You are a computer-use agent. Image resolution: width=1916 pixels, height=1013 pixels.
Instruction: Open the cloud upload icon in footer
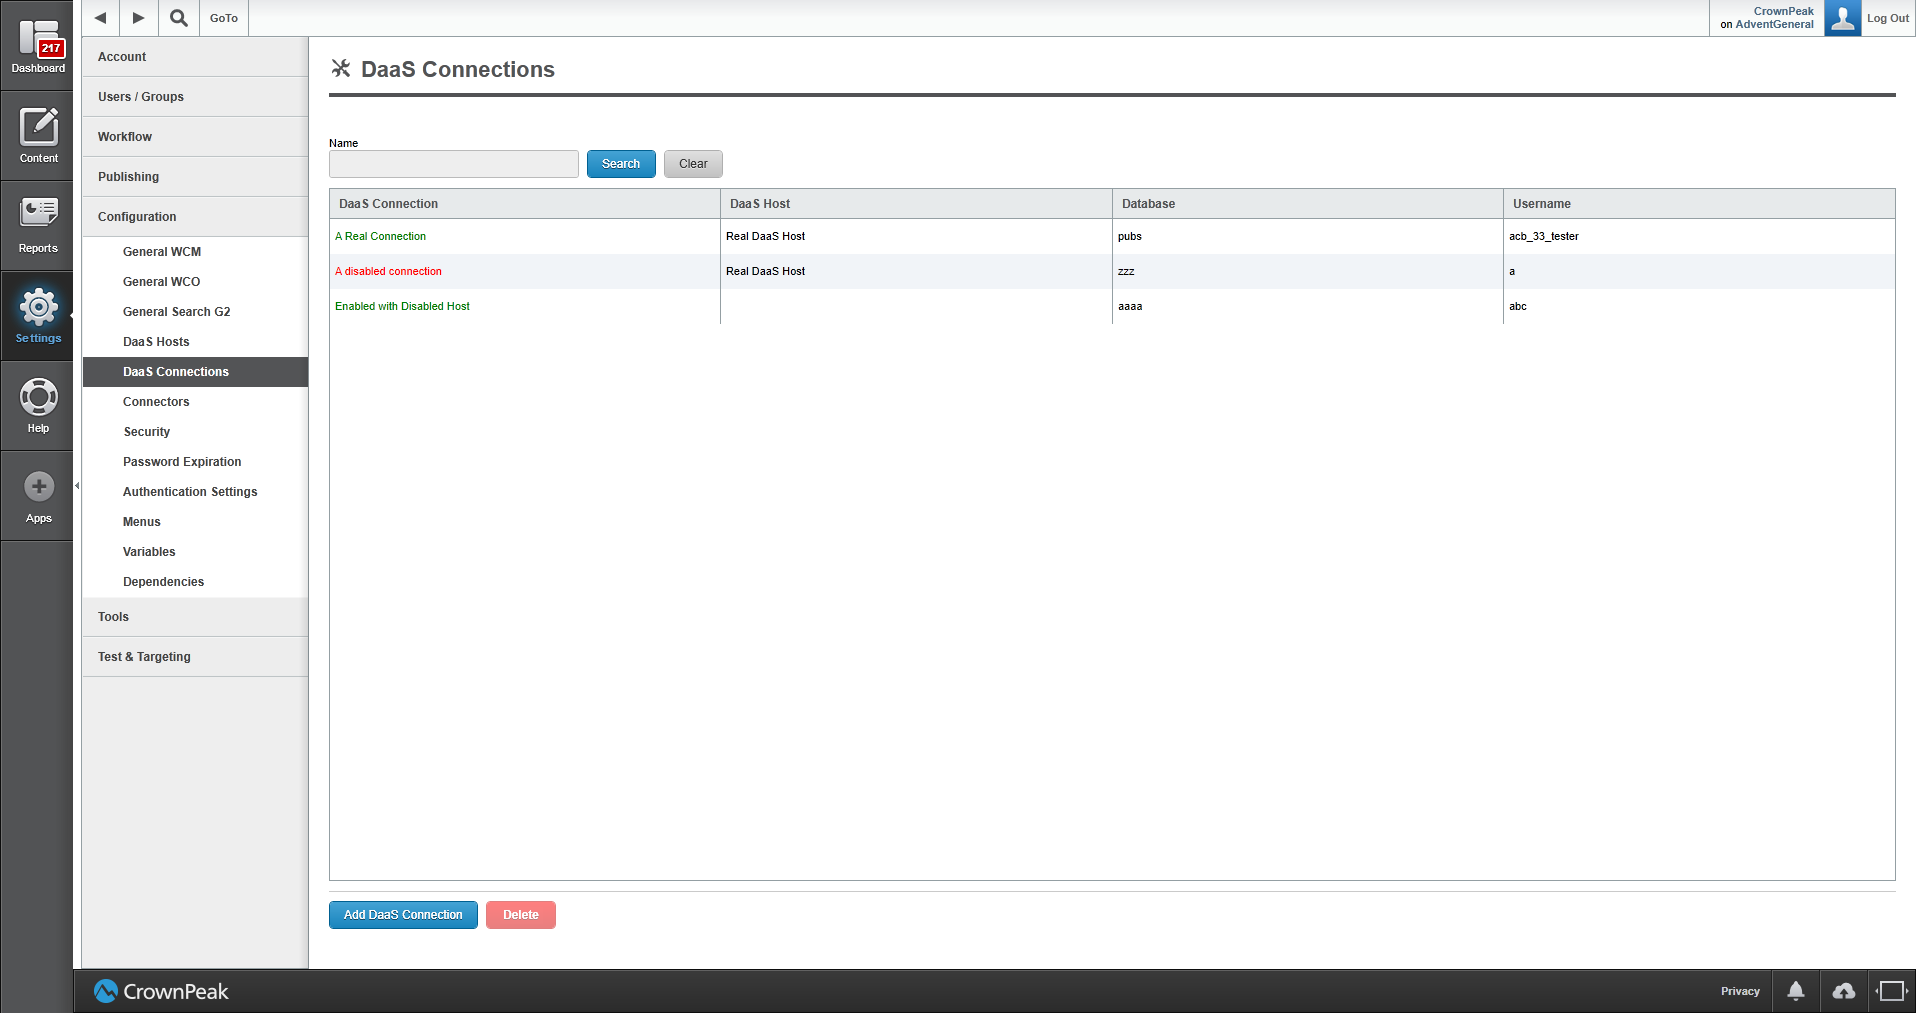(x=1844, y=991)
